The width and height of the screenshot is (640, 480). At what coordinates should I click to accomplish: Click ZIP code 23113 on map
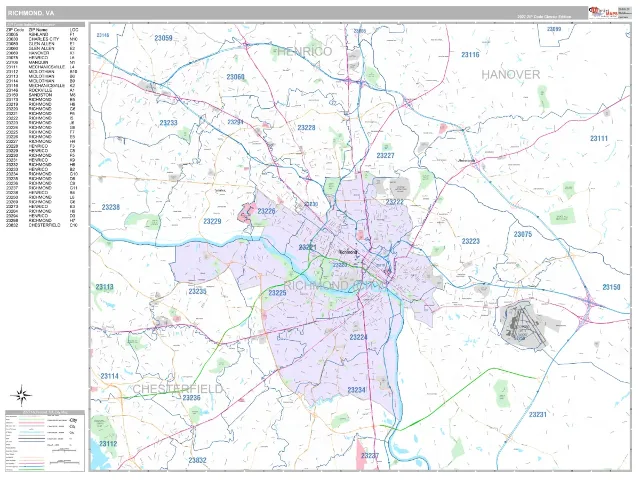coord(104,287)
